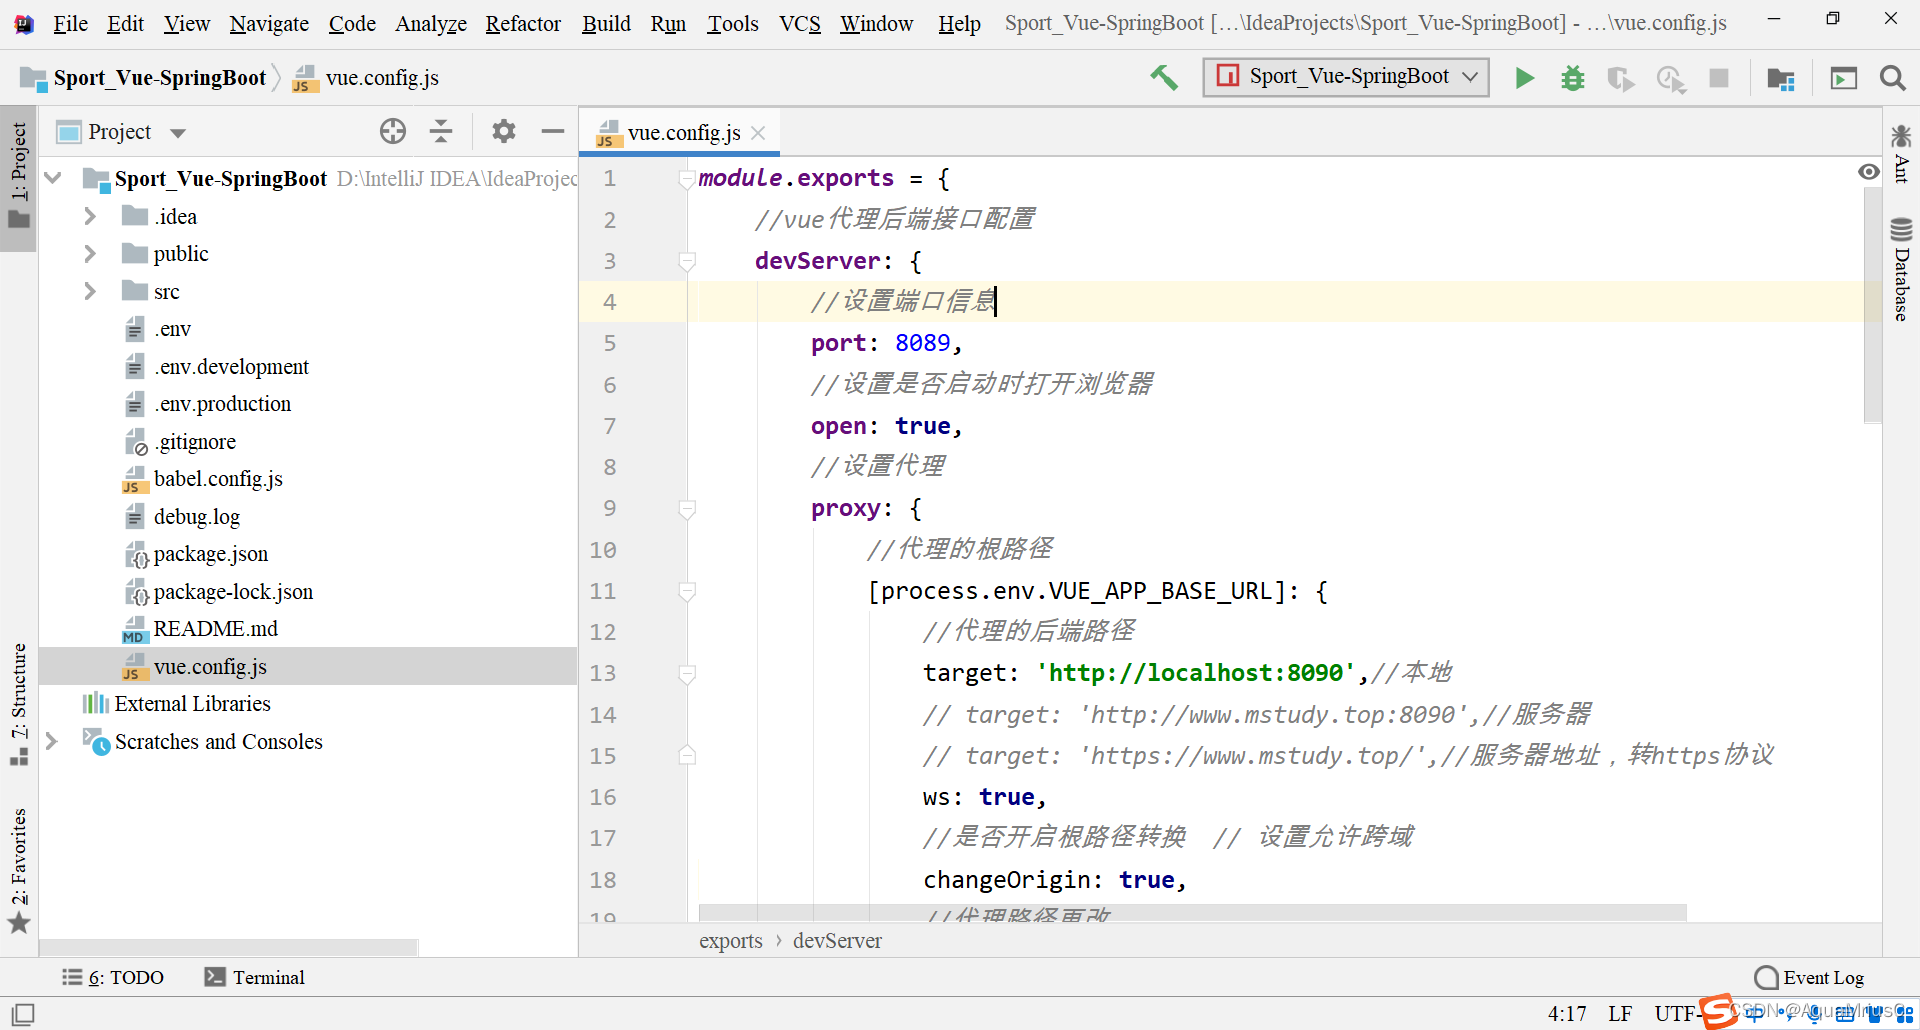Image resolution: width=1920 pixels, height=1030 pixels.
Task: Open the run configuration dropdown
Action: point(1346,77)
